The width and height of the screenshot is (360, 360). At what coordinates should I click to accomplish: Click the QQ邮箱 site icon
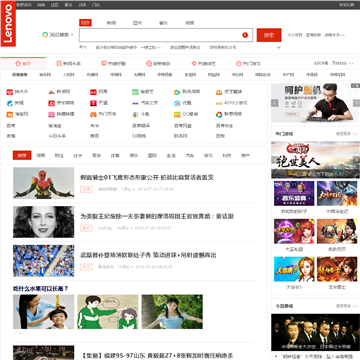pyautogui.click(x=177, y=114)
